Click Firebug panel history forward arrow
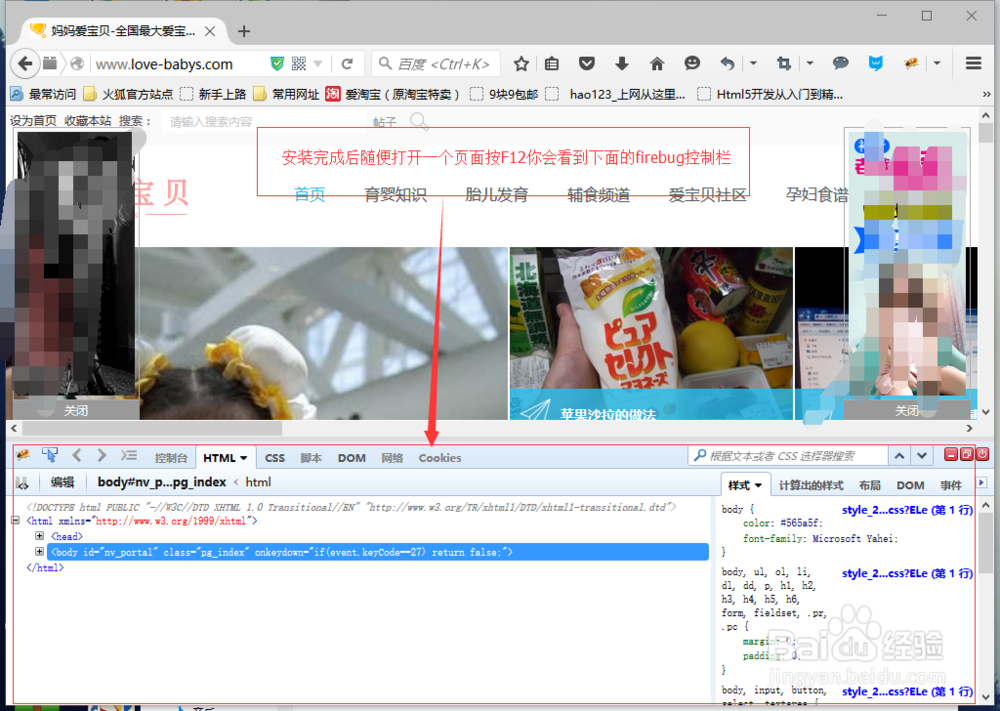Screen dimensions: 1000x711 click(101, 455)
